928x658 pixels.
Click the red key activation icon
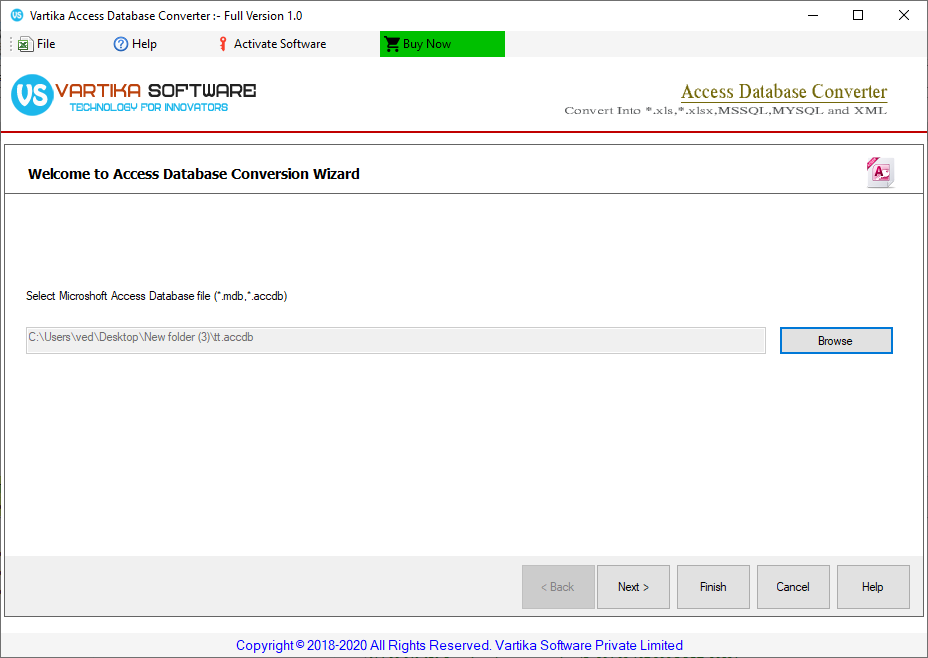(223, 44)
